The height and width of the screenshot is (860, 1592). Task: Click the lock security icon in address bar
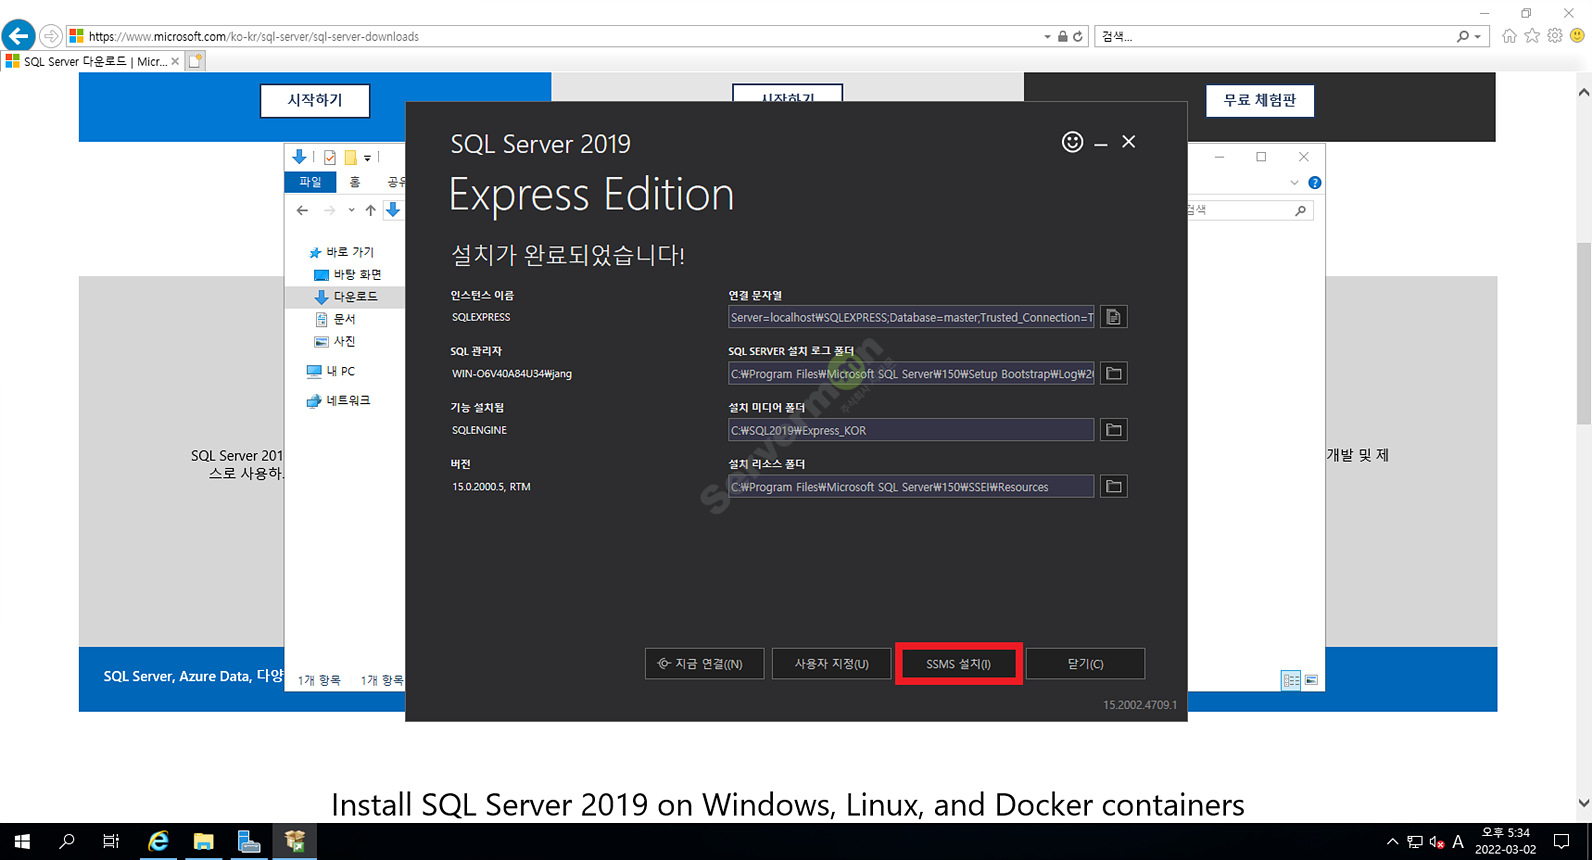(1062, 36)
